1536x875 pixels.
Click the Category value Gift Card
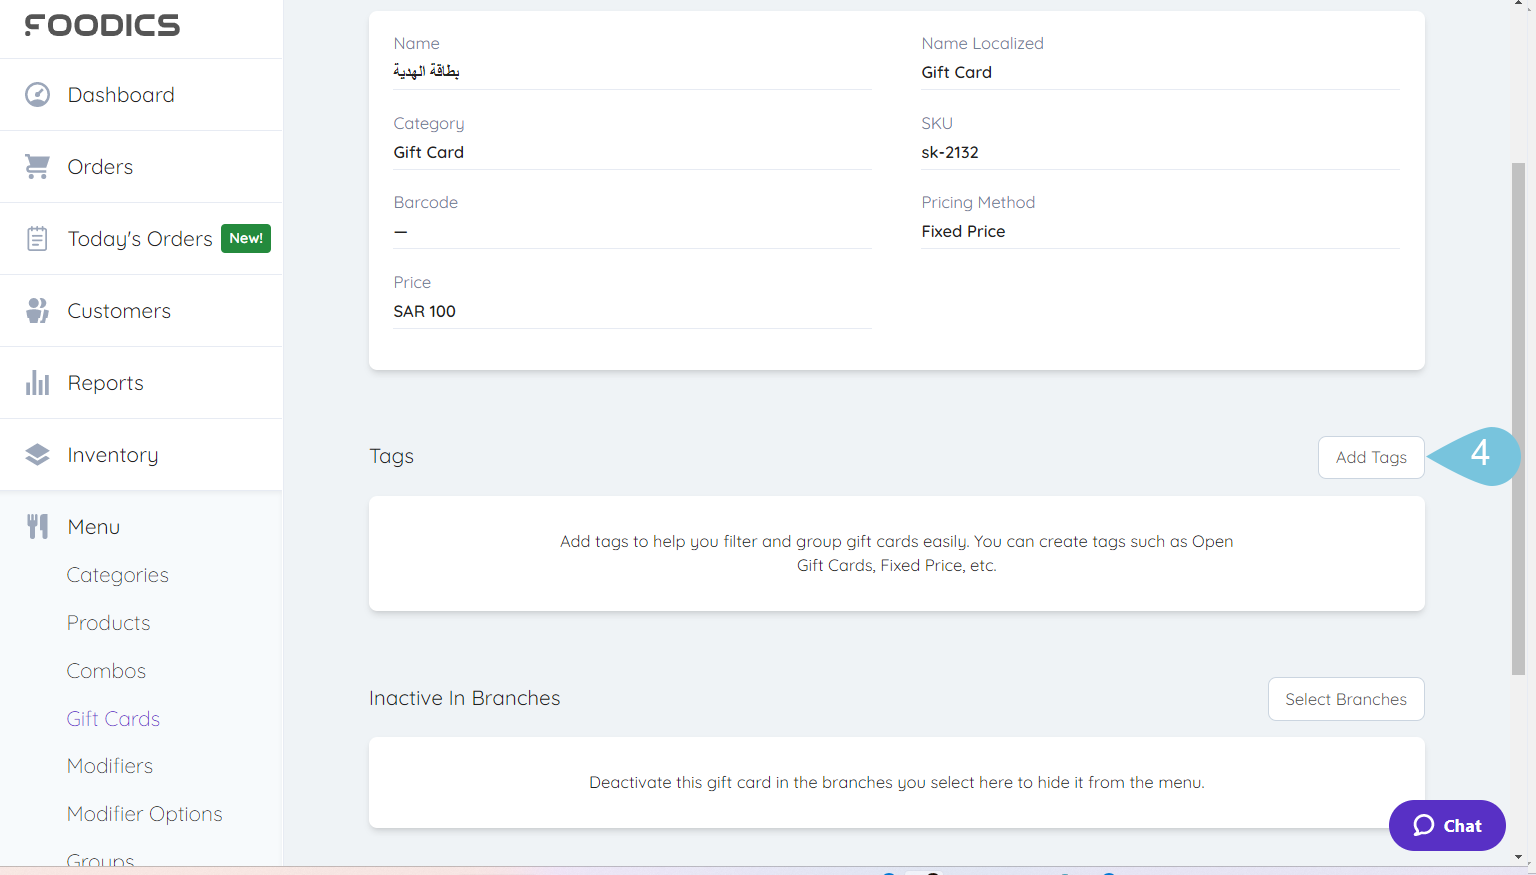[428, 152]
